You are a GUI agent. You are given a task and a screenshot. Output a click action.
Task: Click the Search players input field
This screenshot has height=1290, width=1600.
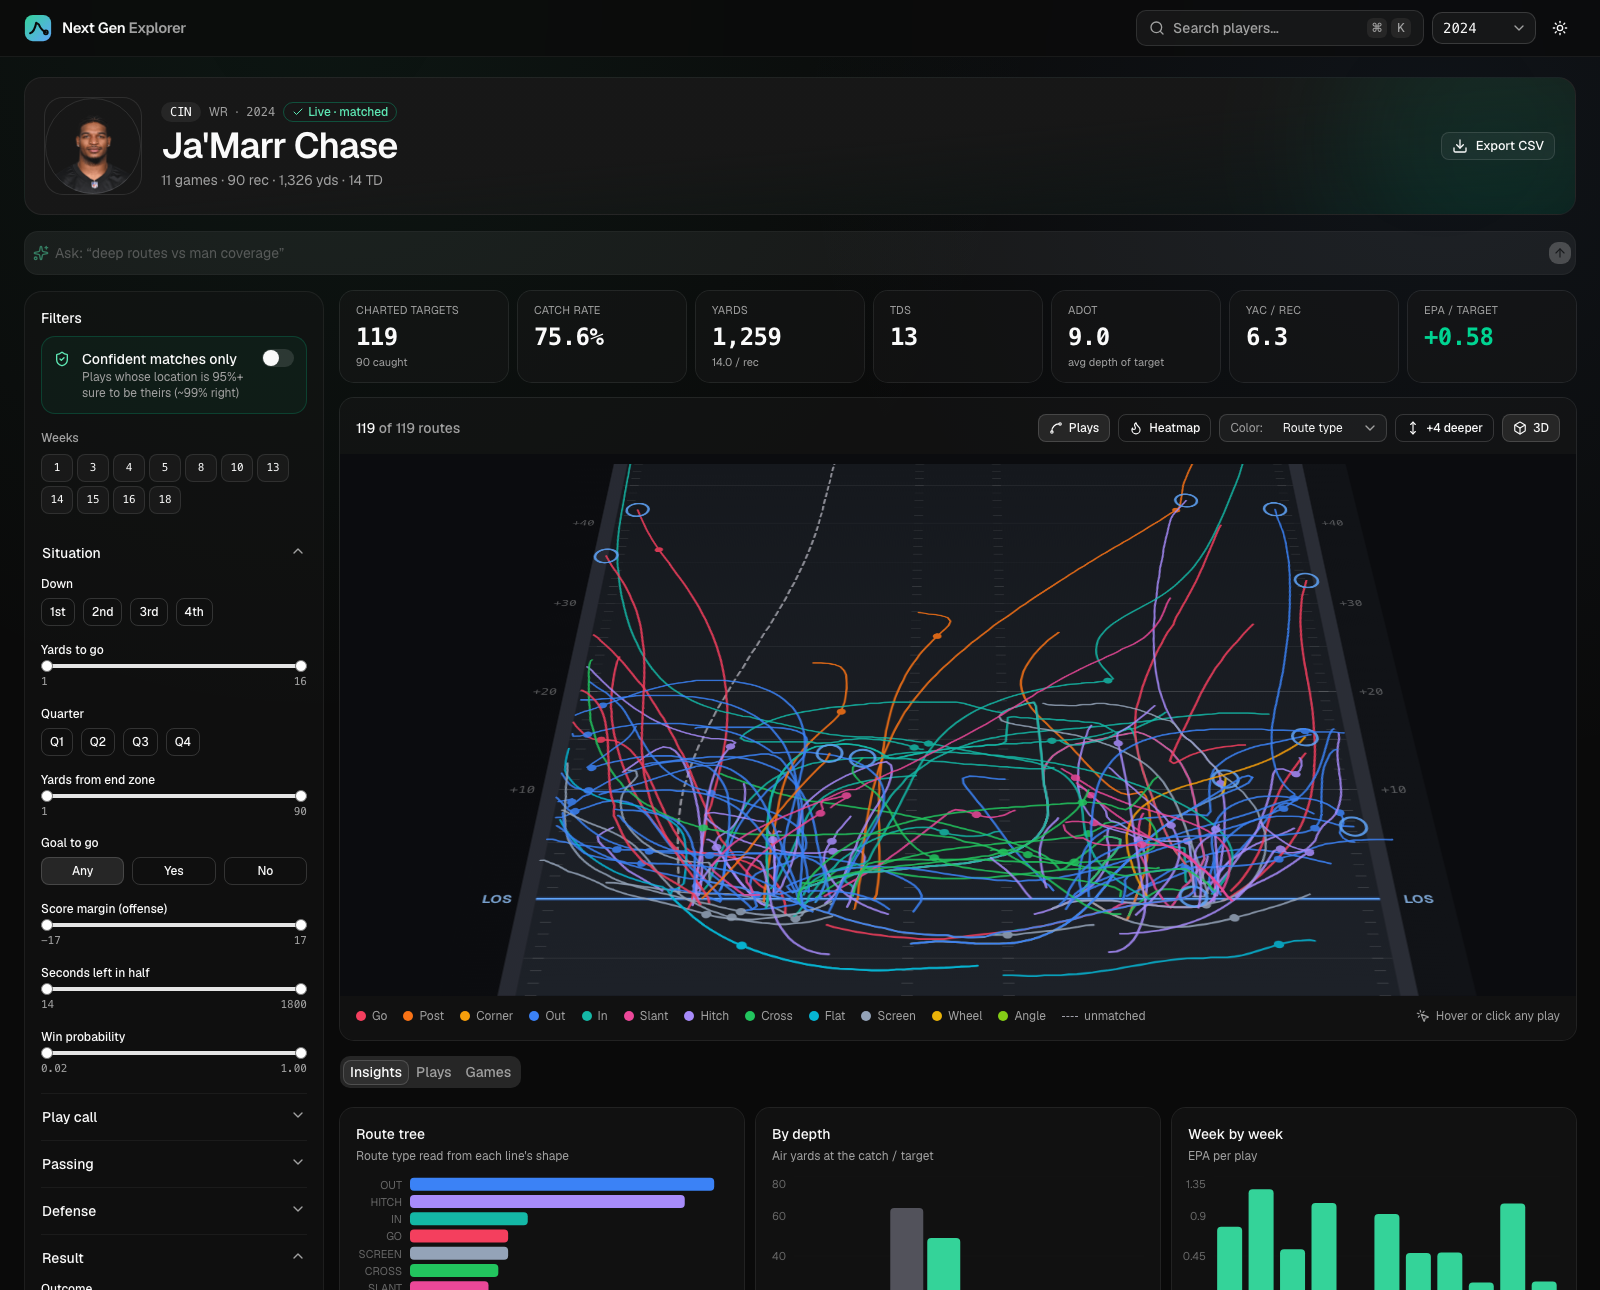click(x=1279, y=28)
